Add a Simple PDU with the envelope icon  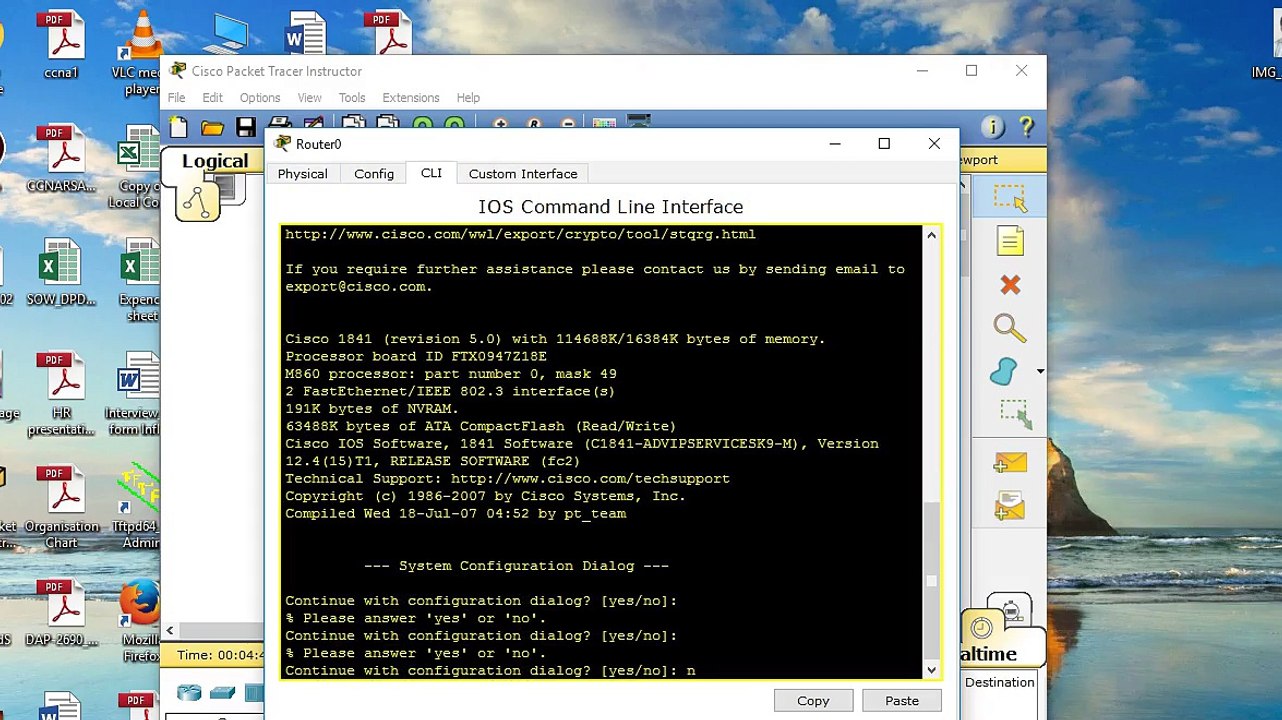1010,463
